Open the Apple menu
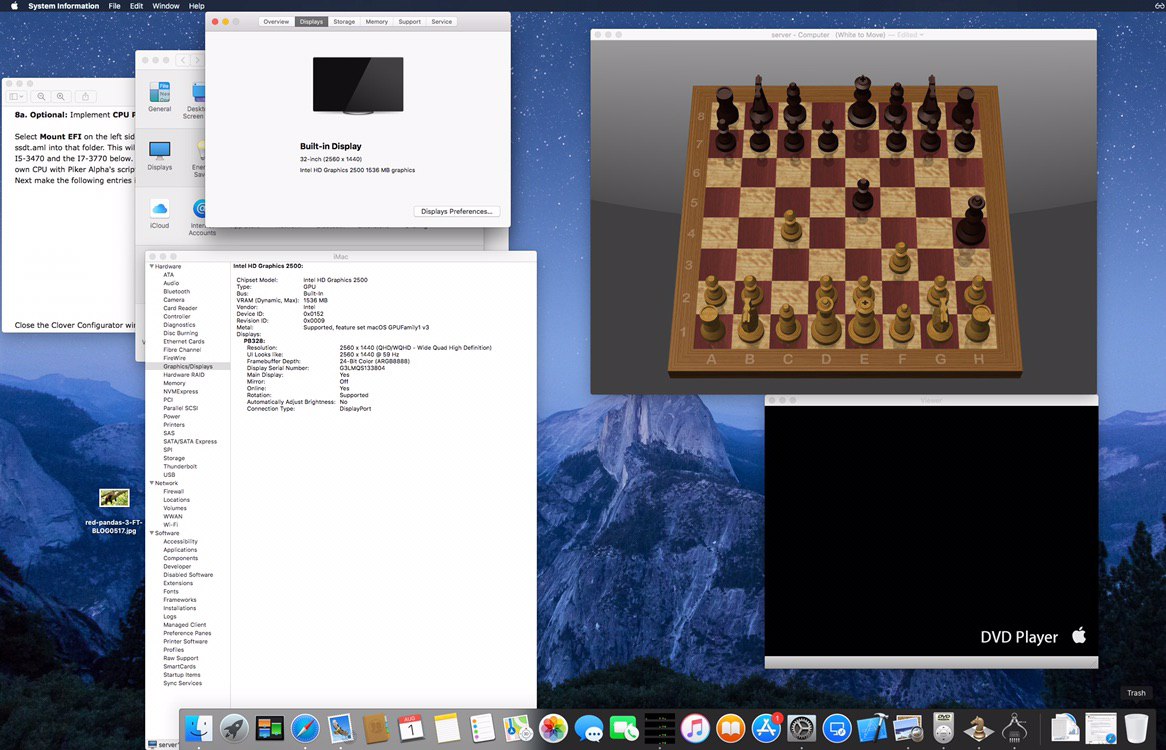Viewport: 1166px width, 750px height. coord(13,6)
